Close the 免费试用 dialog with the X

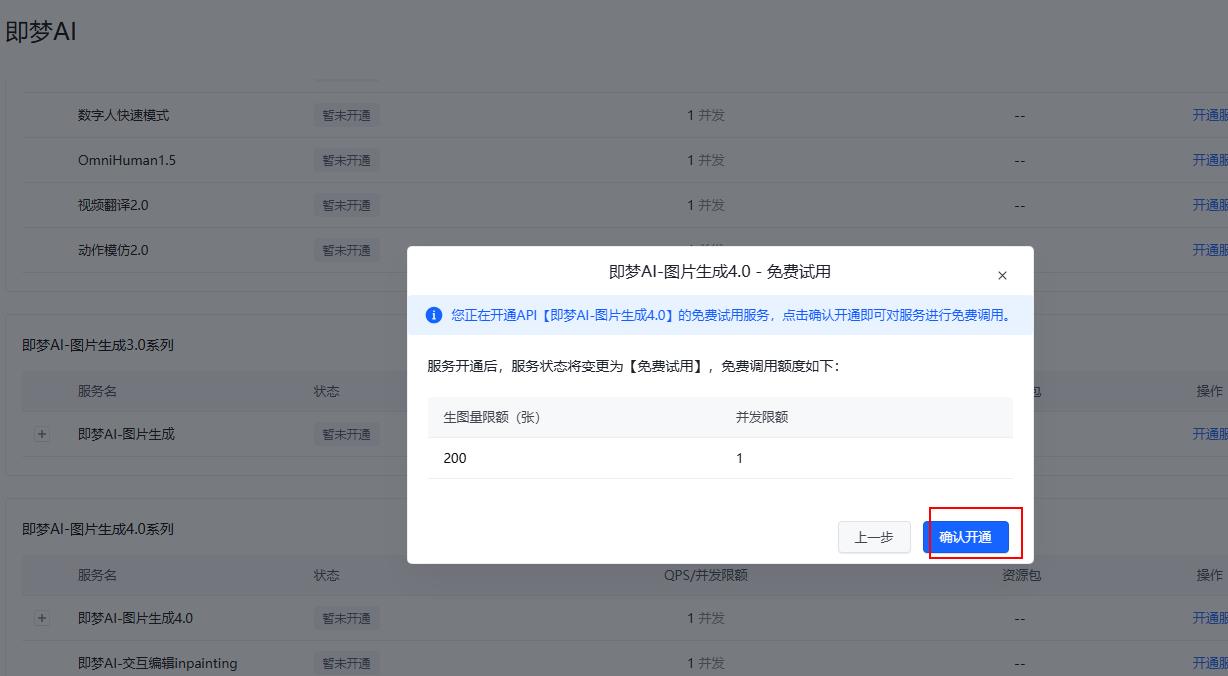pos(1002,275)
